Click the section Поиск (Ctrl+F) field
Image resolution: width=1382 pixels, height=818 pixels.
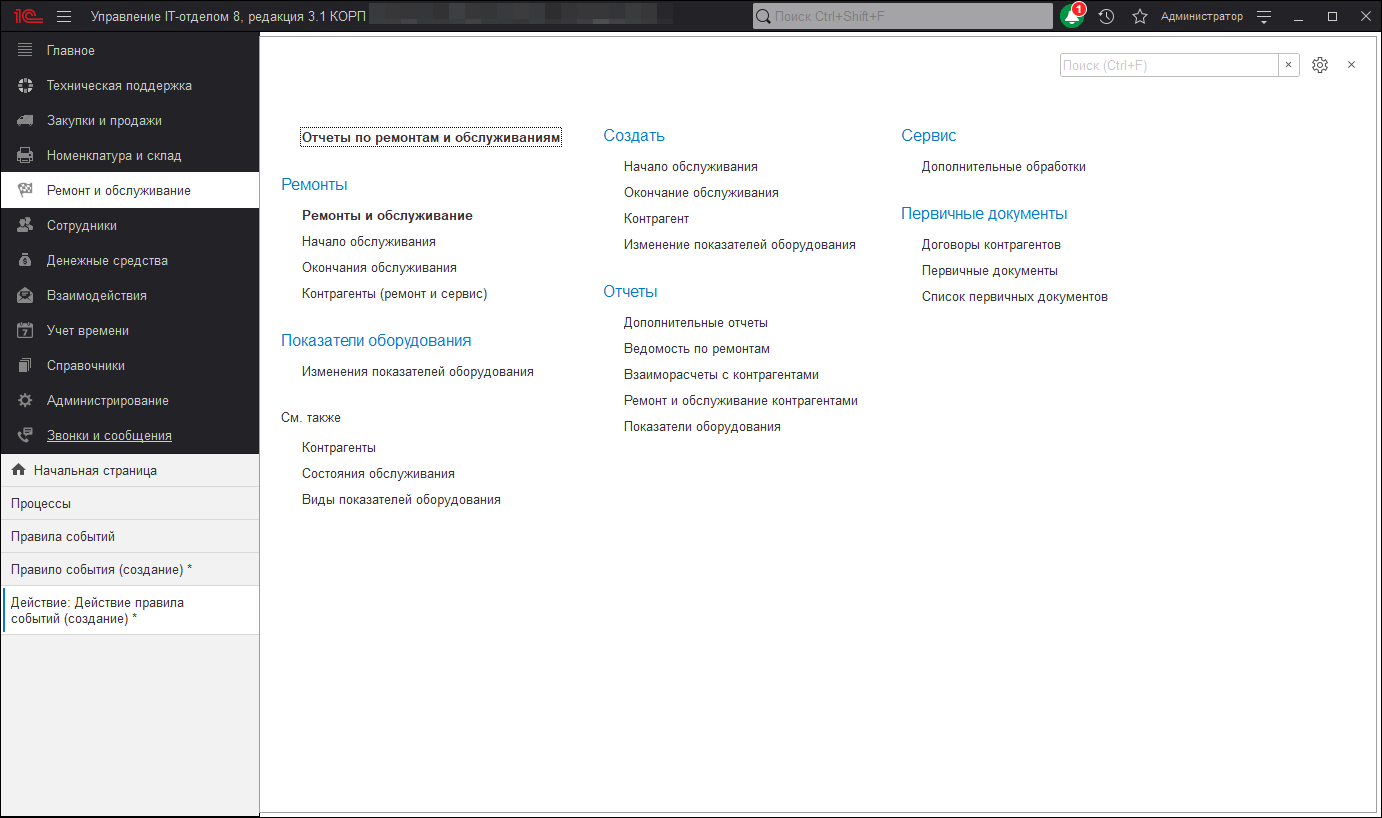point(1168,65)
